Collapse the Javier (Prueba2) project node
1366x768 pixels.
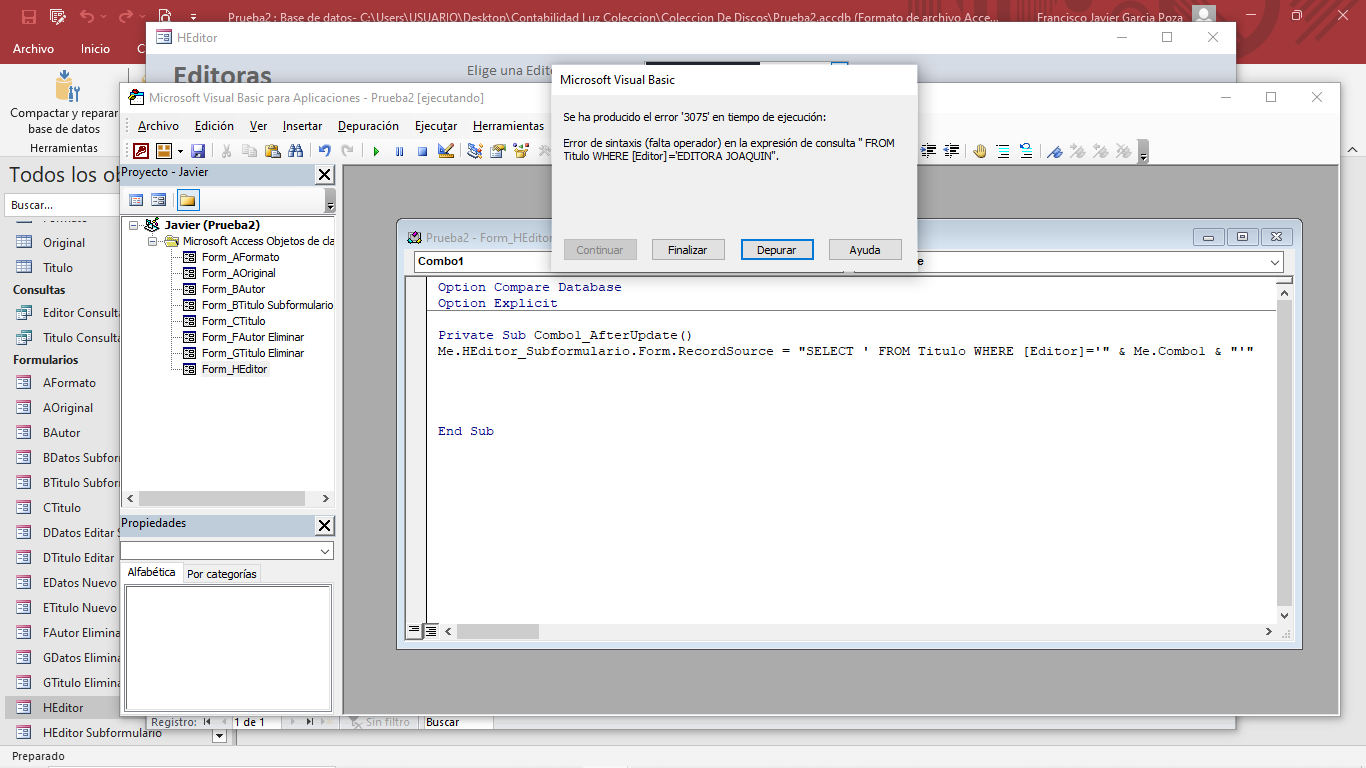[134, 226]
